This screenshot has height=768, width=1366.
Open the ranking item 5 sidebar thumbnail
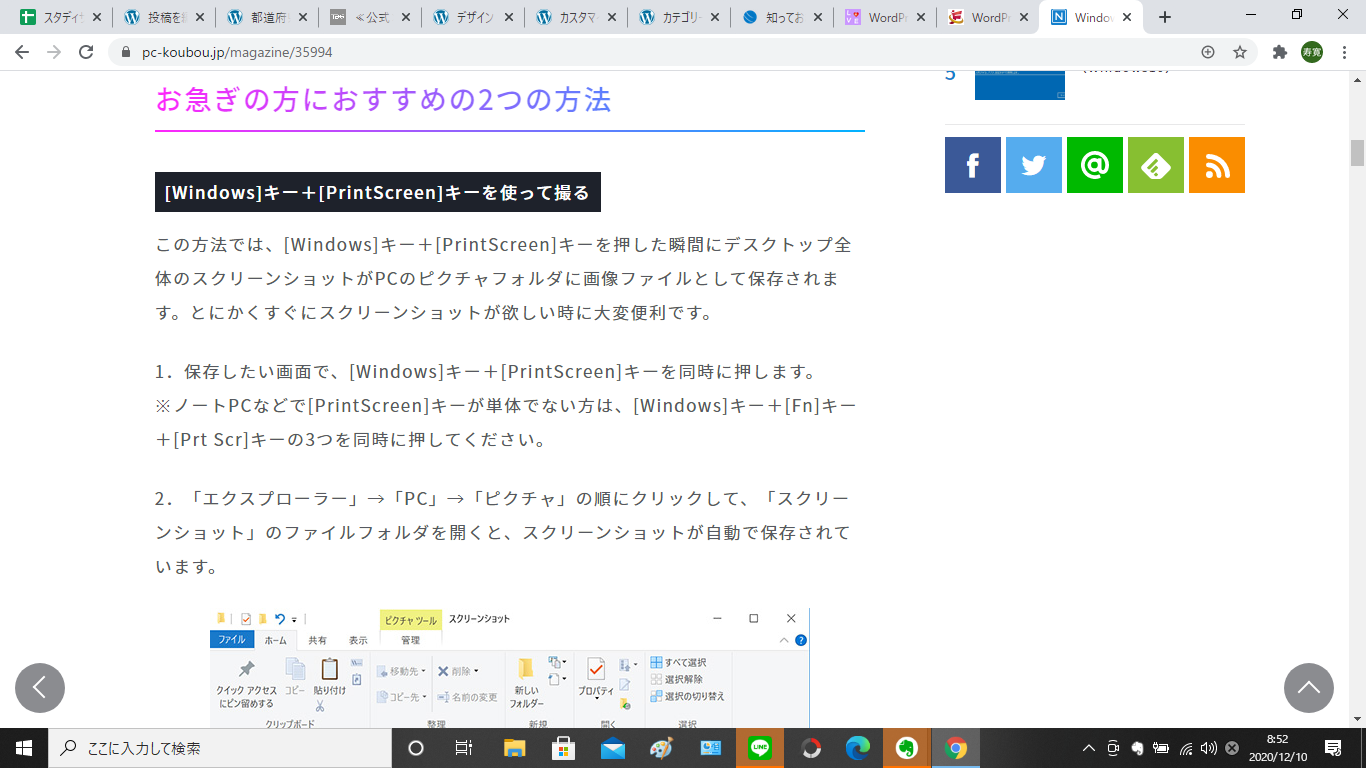coord(1020,85)
